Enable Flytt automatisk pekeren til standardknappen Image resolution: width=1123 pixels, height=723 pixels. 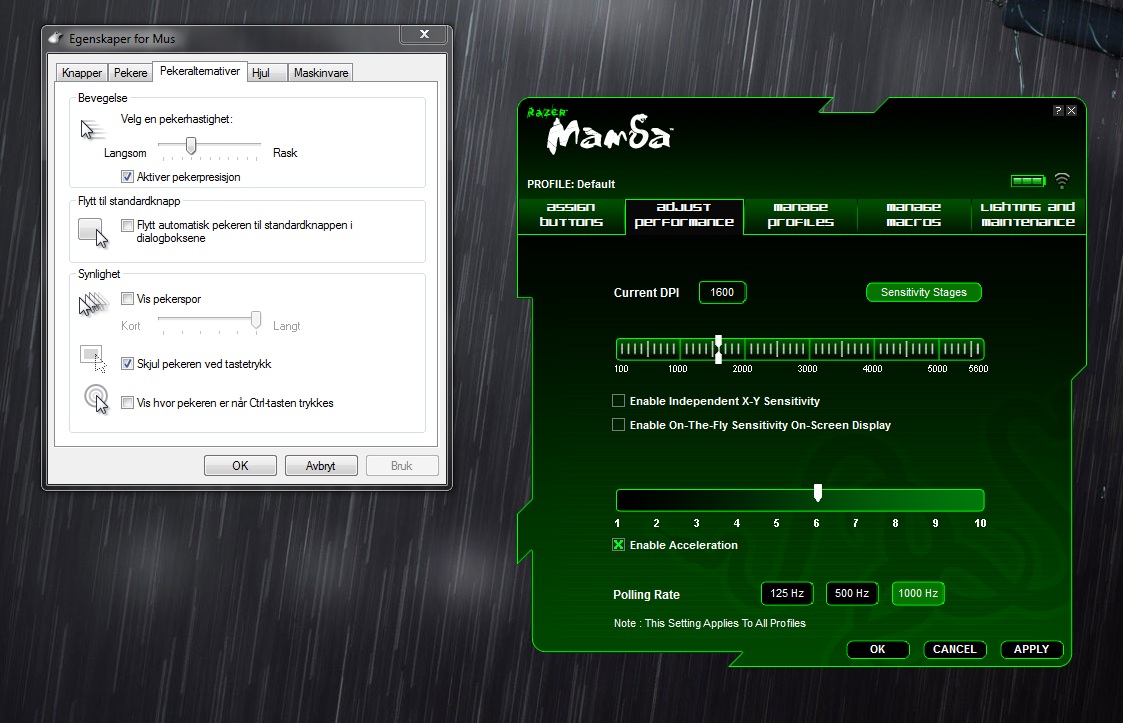[127, 225]
